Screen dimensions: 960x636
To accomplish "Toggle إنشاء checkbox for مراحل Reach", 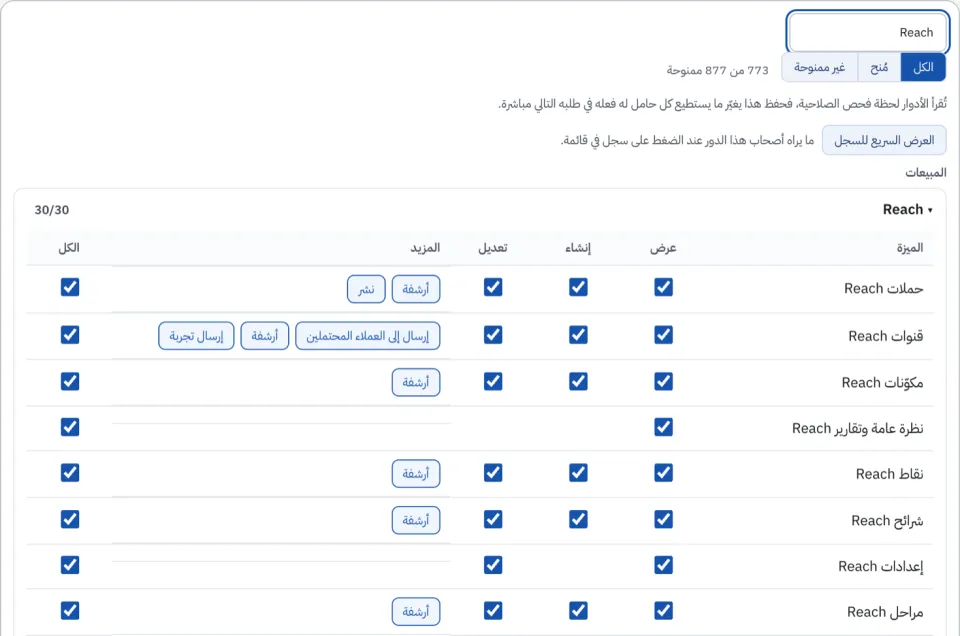I will point(578,610).
